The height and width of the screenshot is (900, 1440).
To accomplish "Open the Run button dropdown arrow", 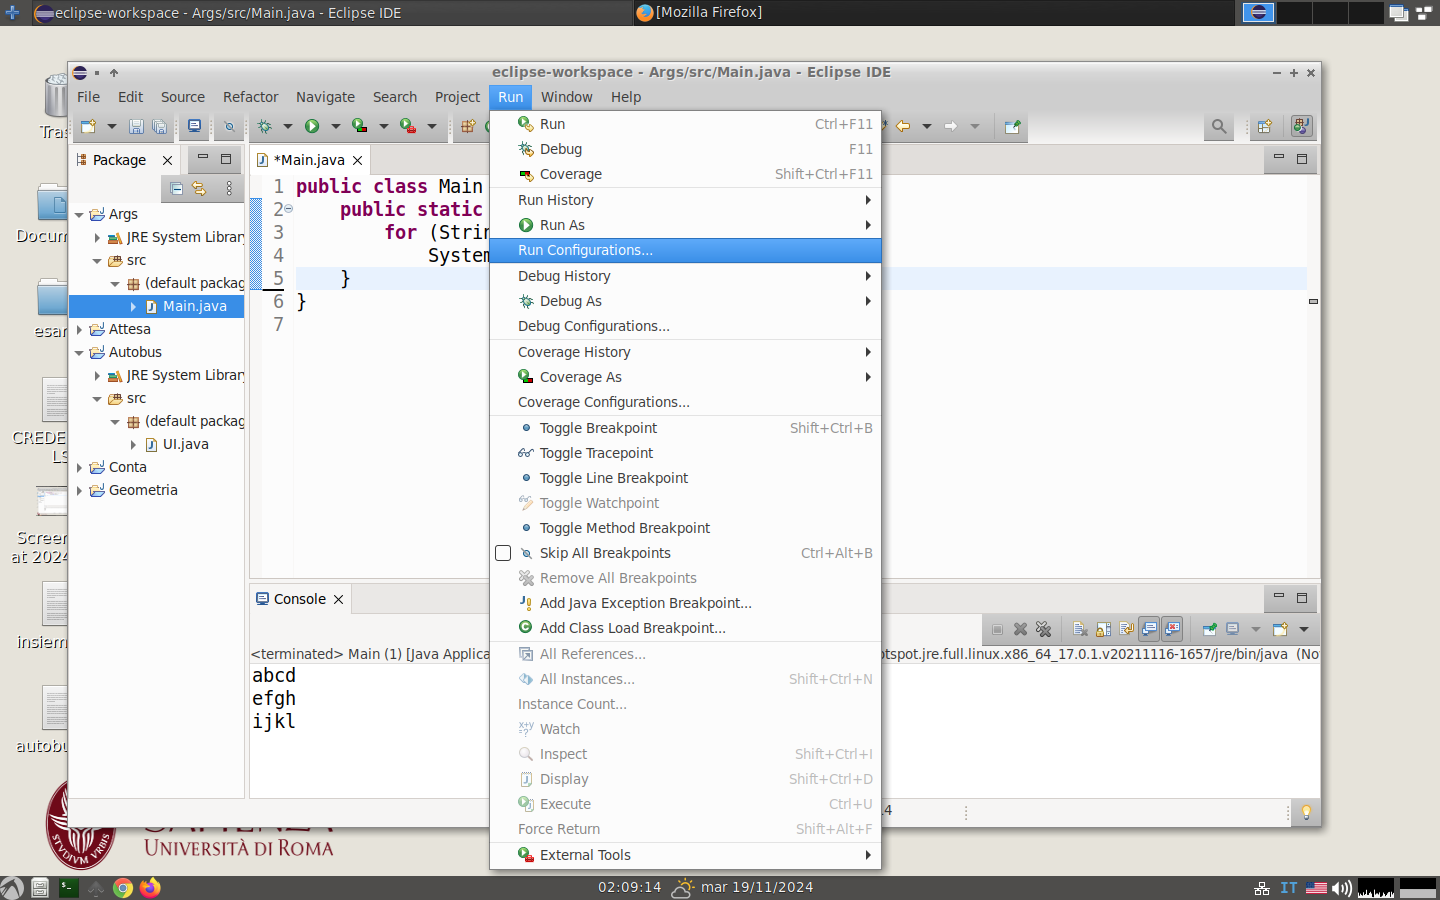I will (x=335, y=126).
